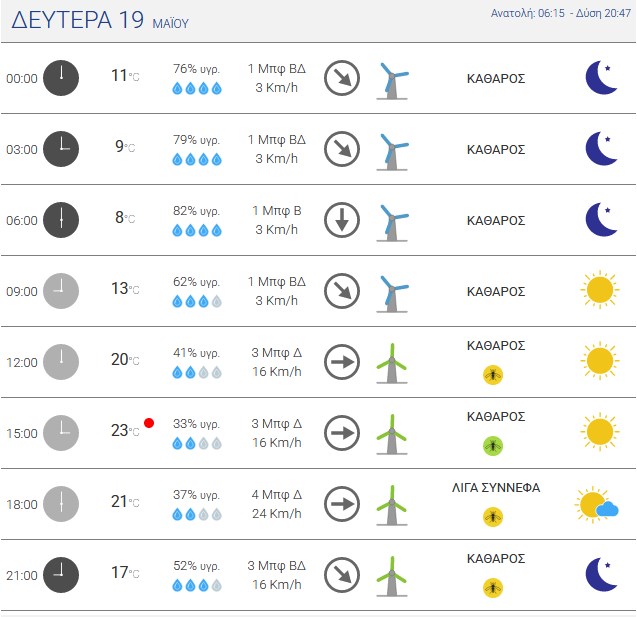The width and height of the screenshot is (637, 617).
Task: Click the sunrise and sunset times text
Action: pos(561,13)
